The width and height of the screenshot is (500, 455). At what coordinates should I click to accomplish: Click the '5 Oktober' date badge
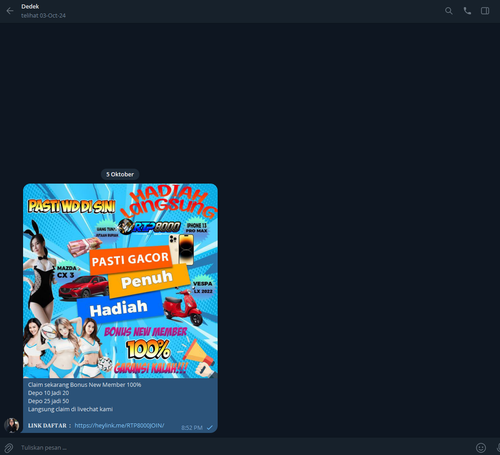pos(120,174)
